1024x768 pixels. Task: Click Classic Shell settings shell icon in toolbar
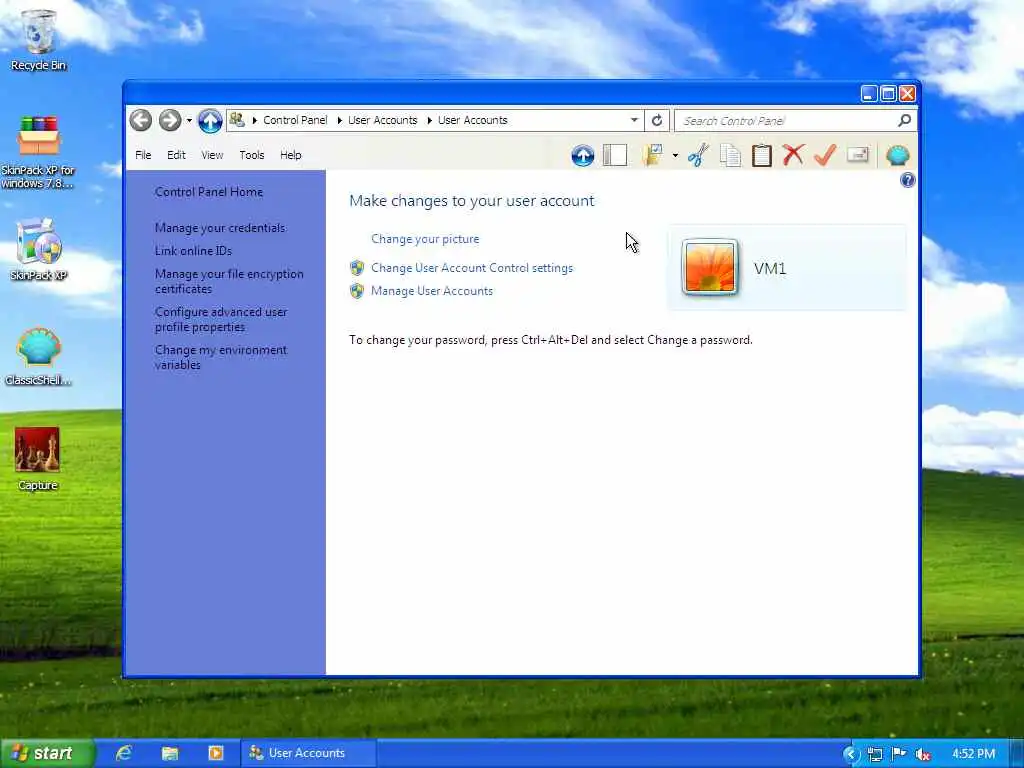click(898, 155)
